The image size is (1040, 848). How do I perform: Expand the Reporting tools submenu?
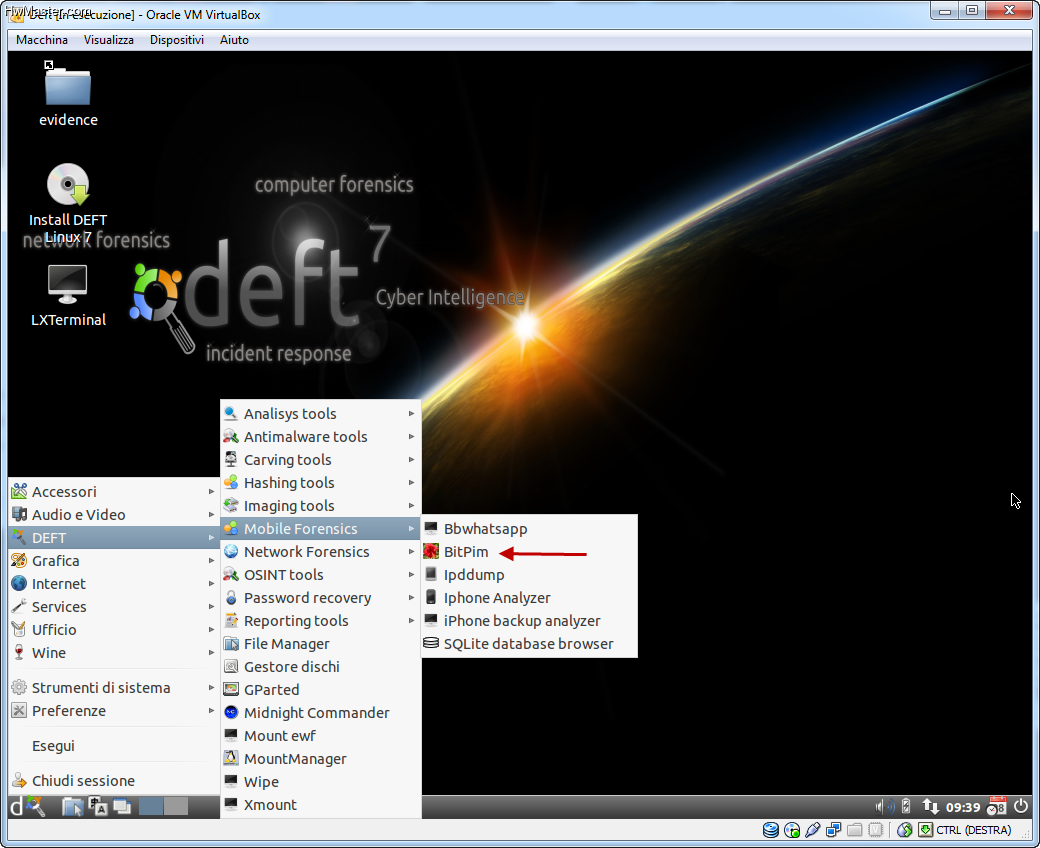point(321,621)
